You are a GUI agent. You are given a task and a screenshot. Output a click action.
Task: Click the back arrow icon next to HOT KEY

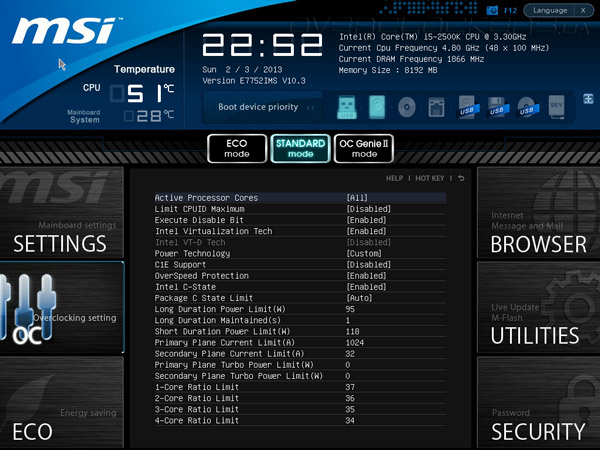click(x=461, y=178)
